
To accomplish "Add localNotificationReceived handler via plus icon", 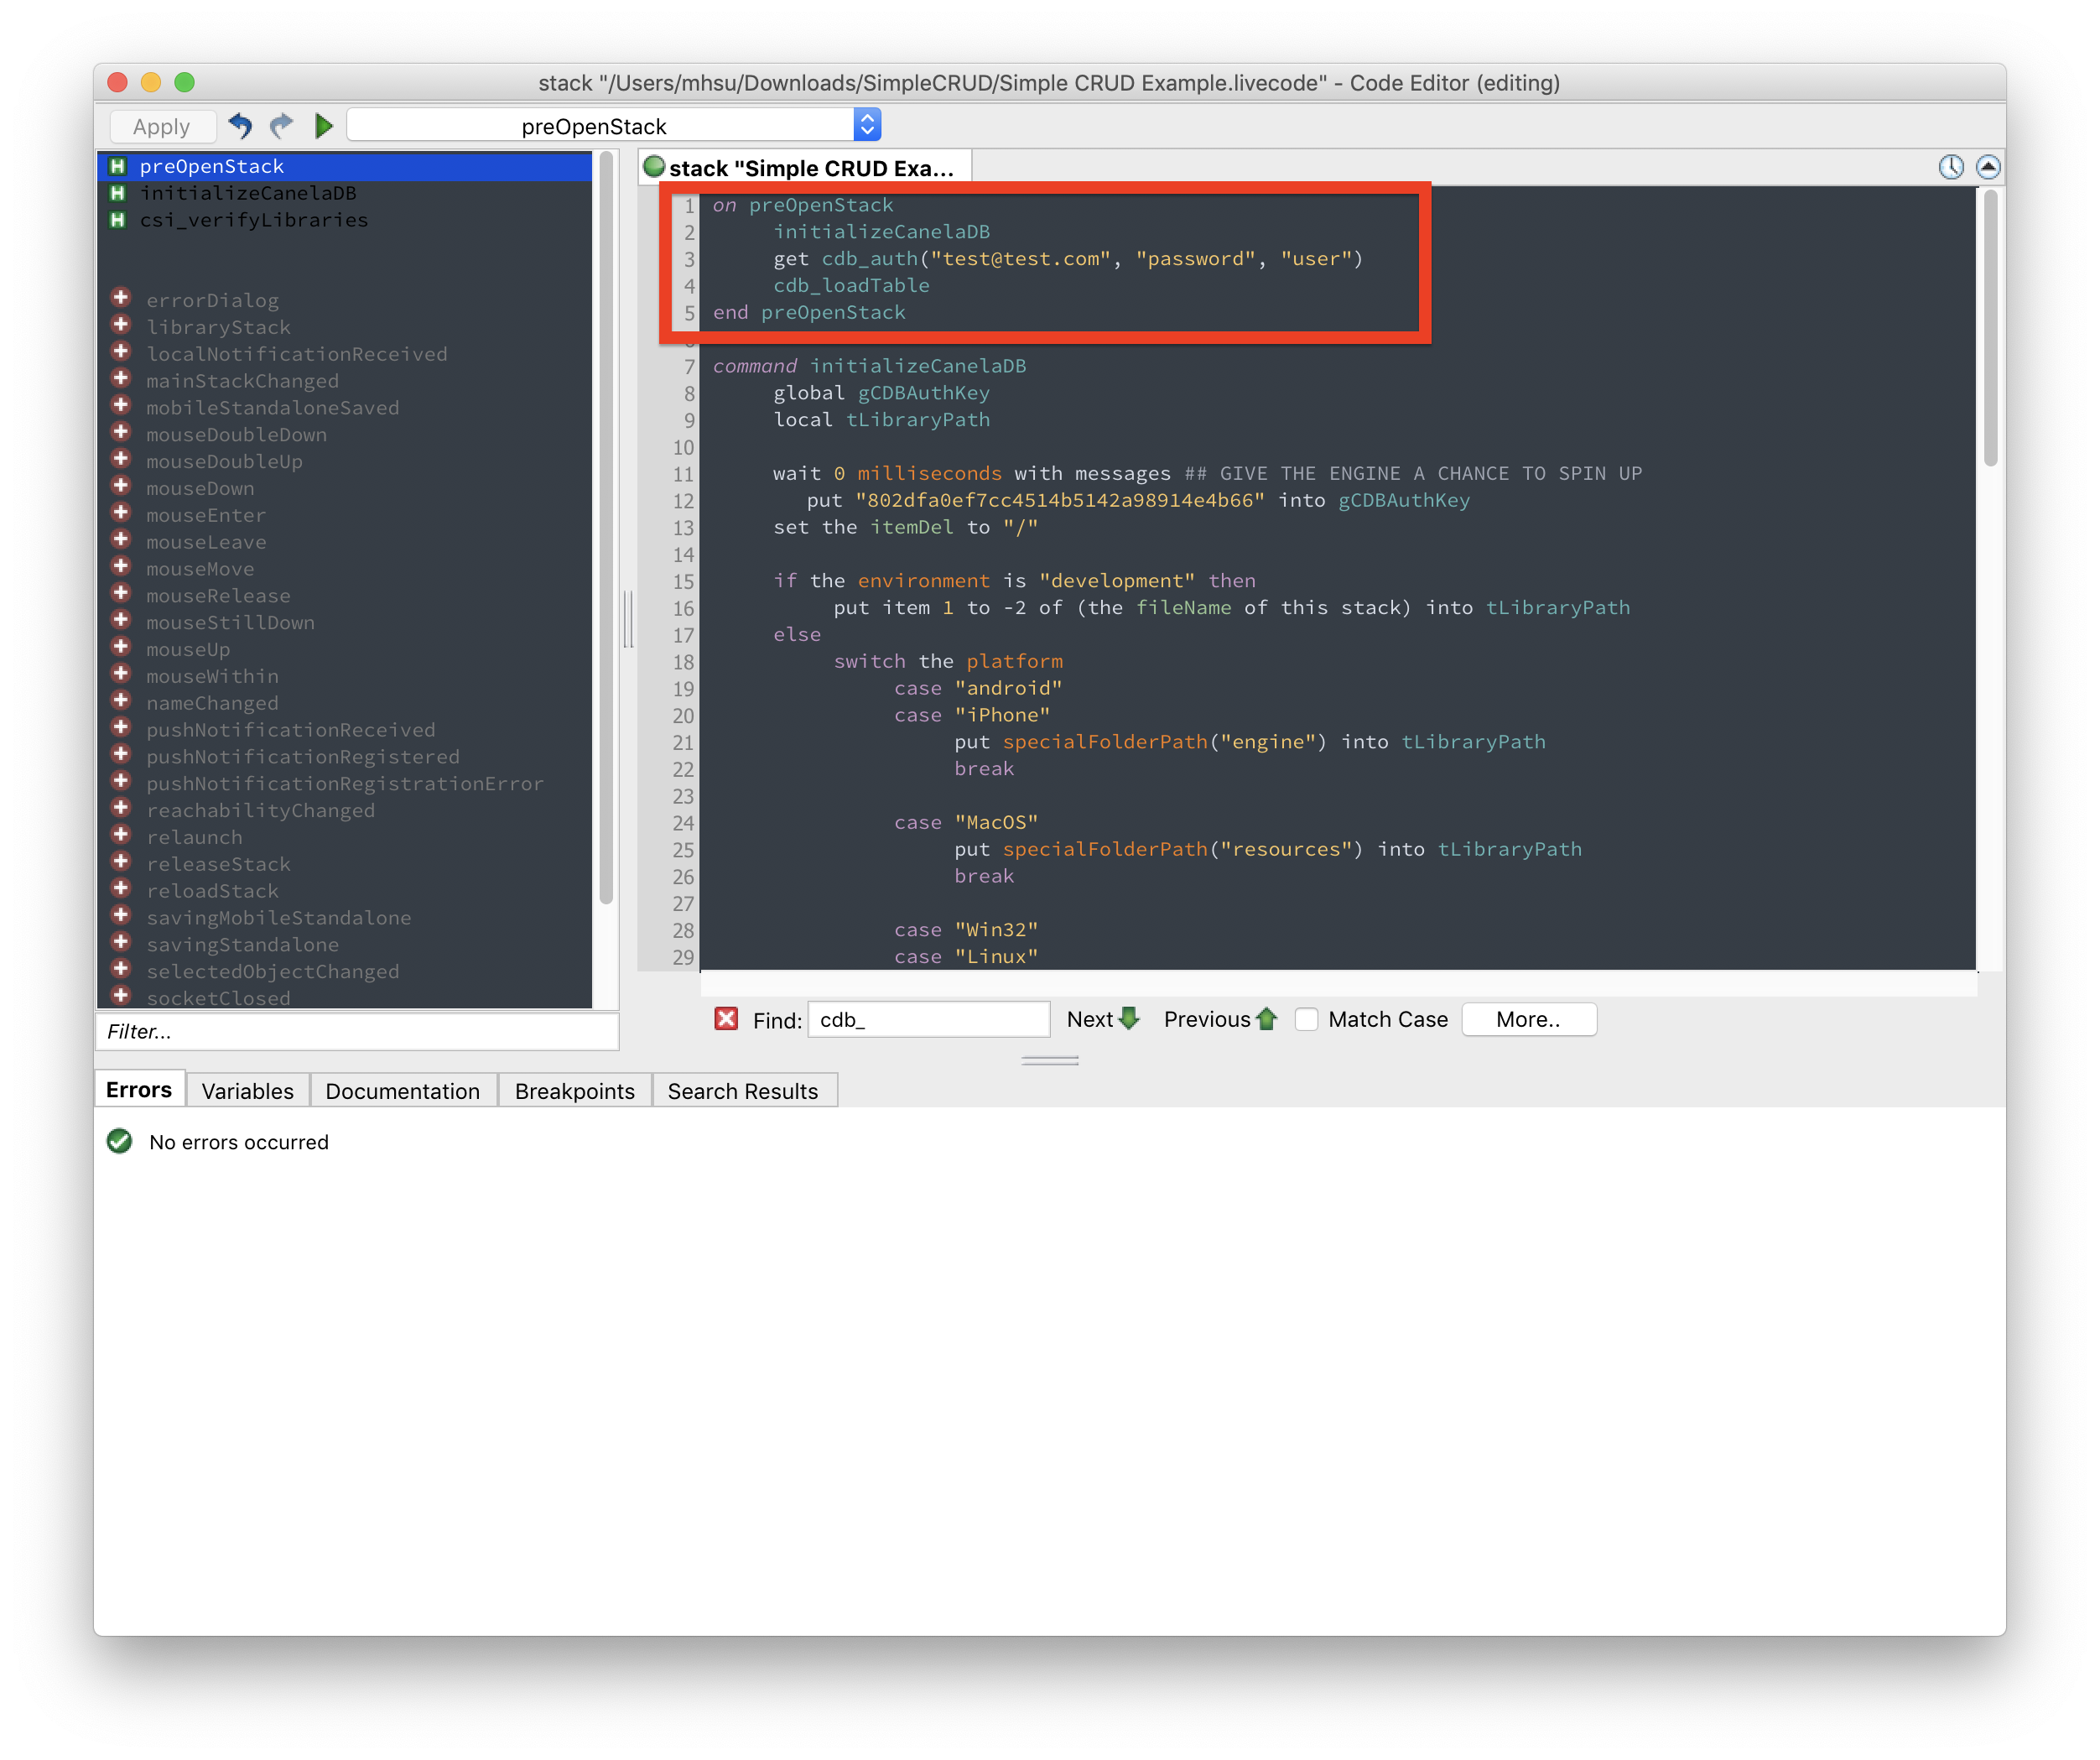I will [121, 352].
